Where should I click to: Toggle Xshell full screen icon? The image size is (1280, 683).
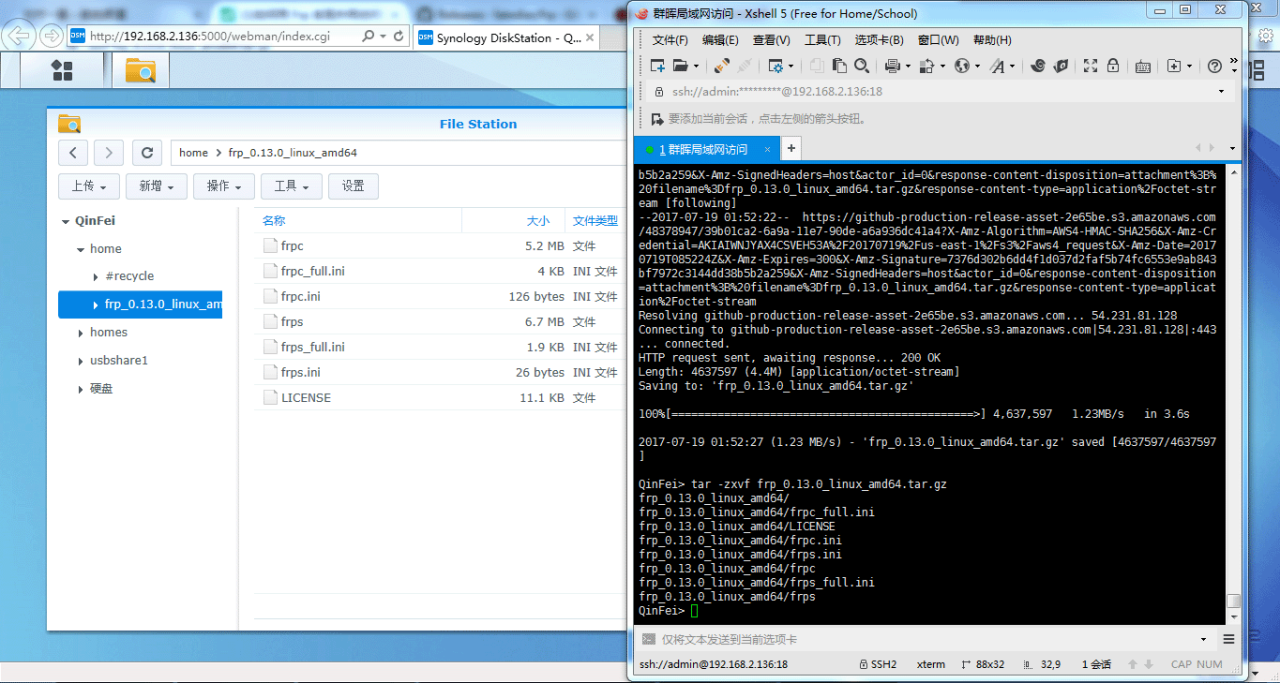[x=1091, y=66]
